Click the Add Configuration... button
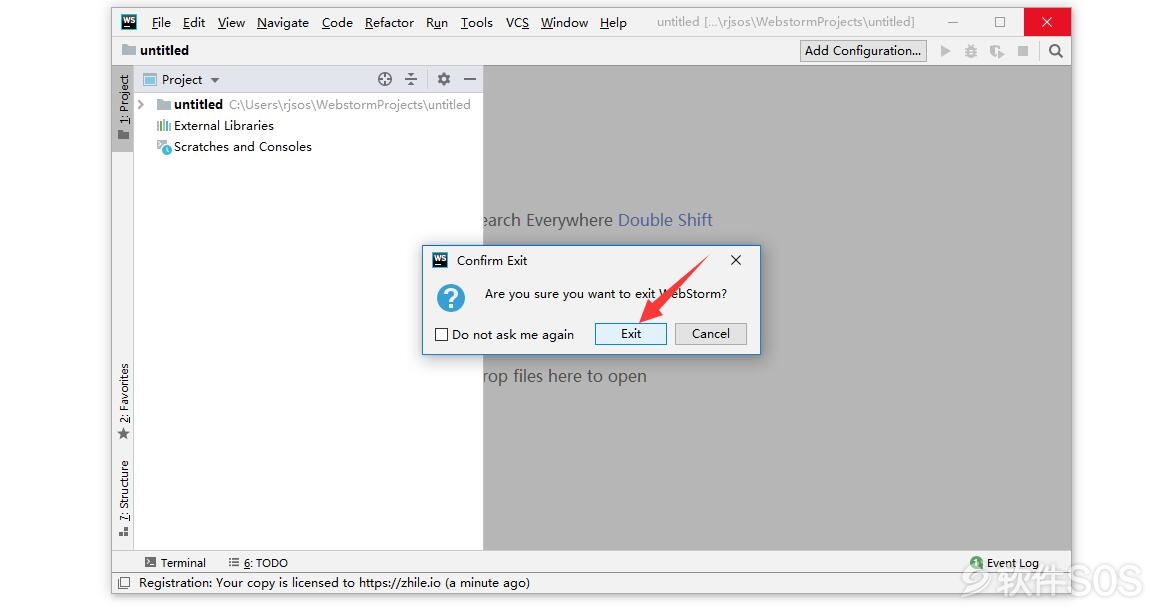The height and width of the screenshot is (609, 1159). (x=863, y=51)
